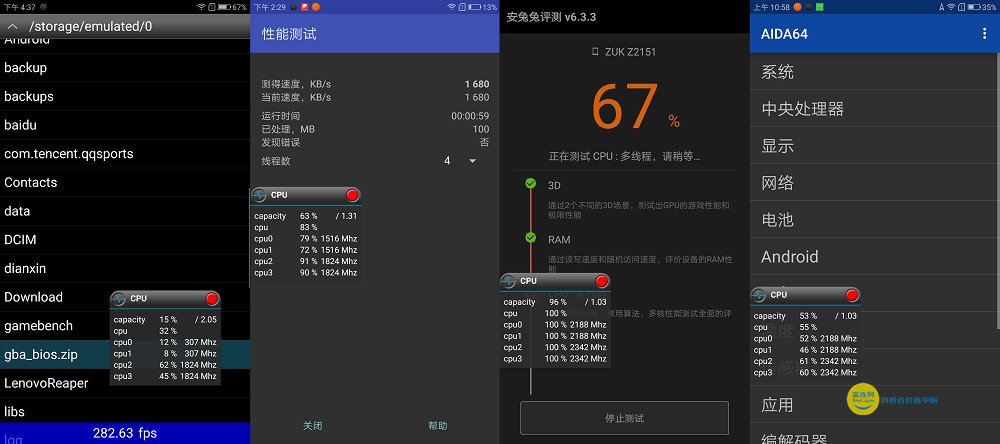
Task: Open the backups folder
Action: [125, 96]
